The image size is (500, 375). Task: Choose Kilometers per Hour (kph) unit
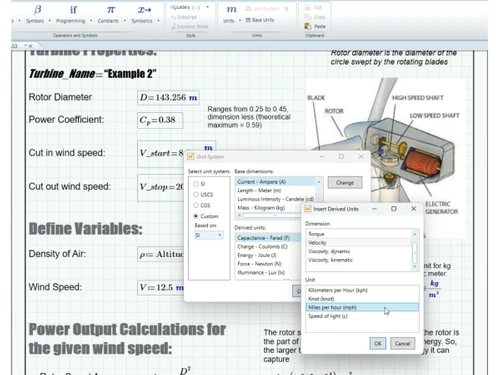point(362,290)
